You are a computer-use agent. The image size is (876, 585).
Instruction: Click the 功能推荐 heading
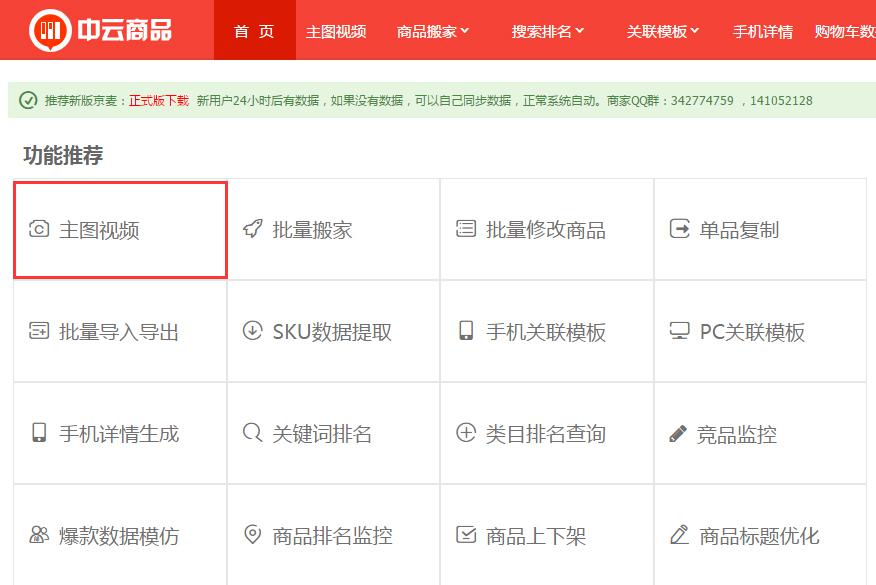pyautogui.click(x=63, y=155)
